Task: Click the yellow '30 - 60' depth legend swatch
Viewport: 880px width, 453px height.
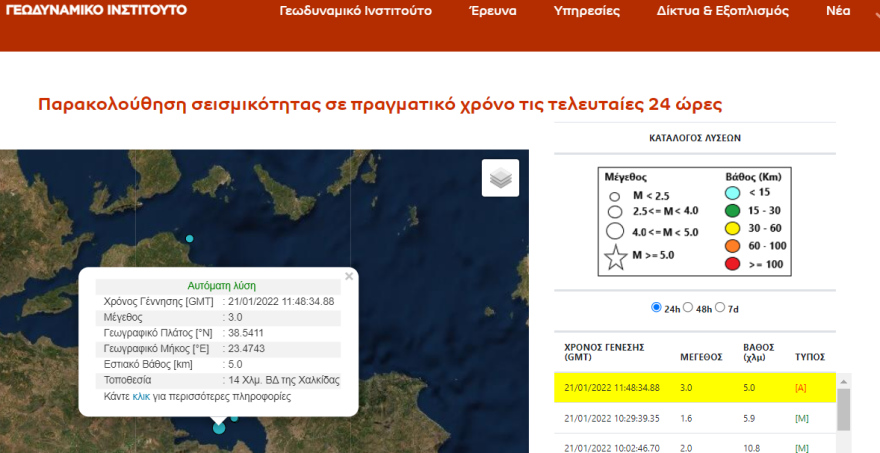Action: [x=732, y=228]
